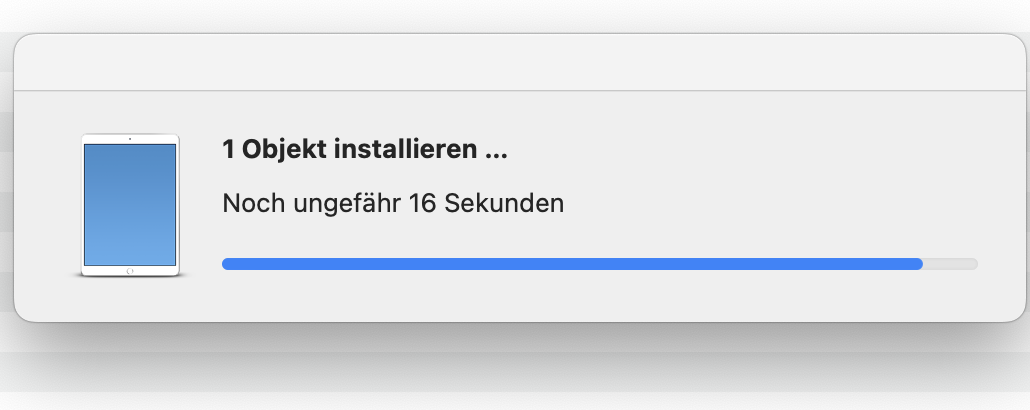Click the number "16" in the remaining time
This screenshot has height=410, width=1030.
(x=421, y=204)
